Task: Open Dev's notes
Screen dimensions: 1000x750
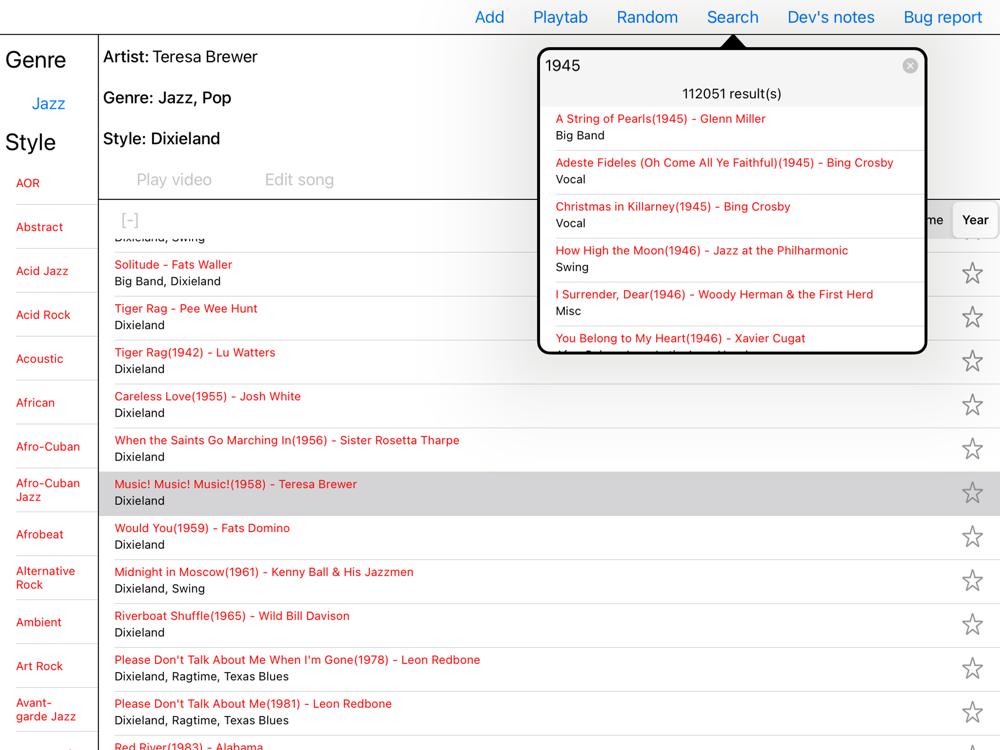Action: 830,17
